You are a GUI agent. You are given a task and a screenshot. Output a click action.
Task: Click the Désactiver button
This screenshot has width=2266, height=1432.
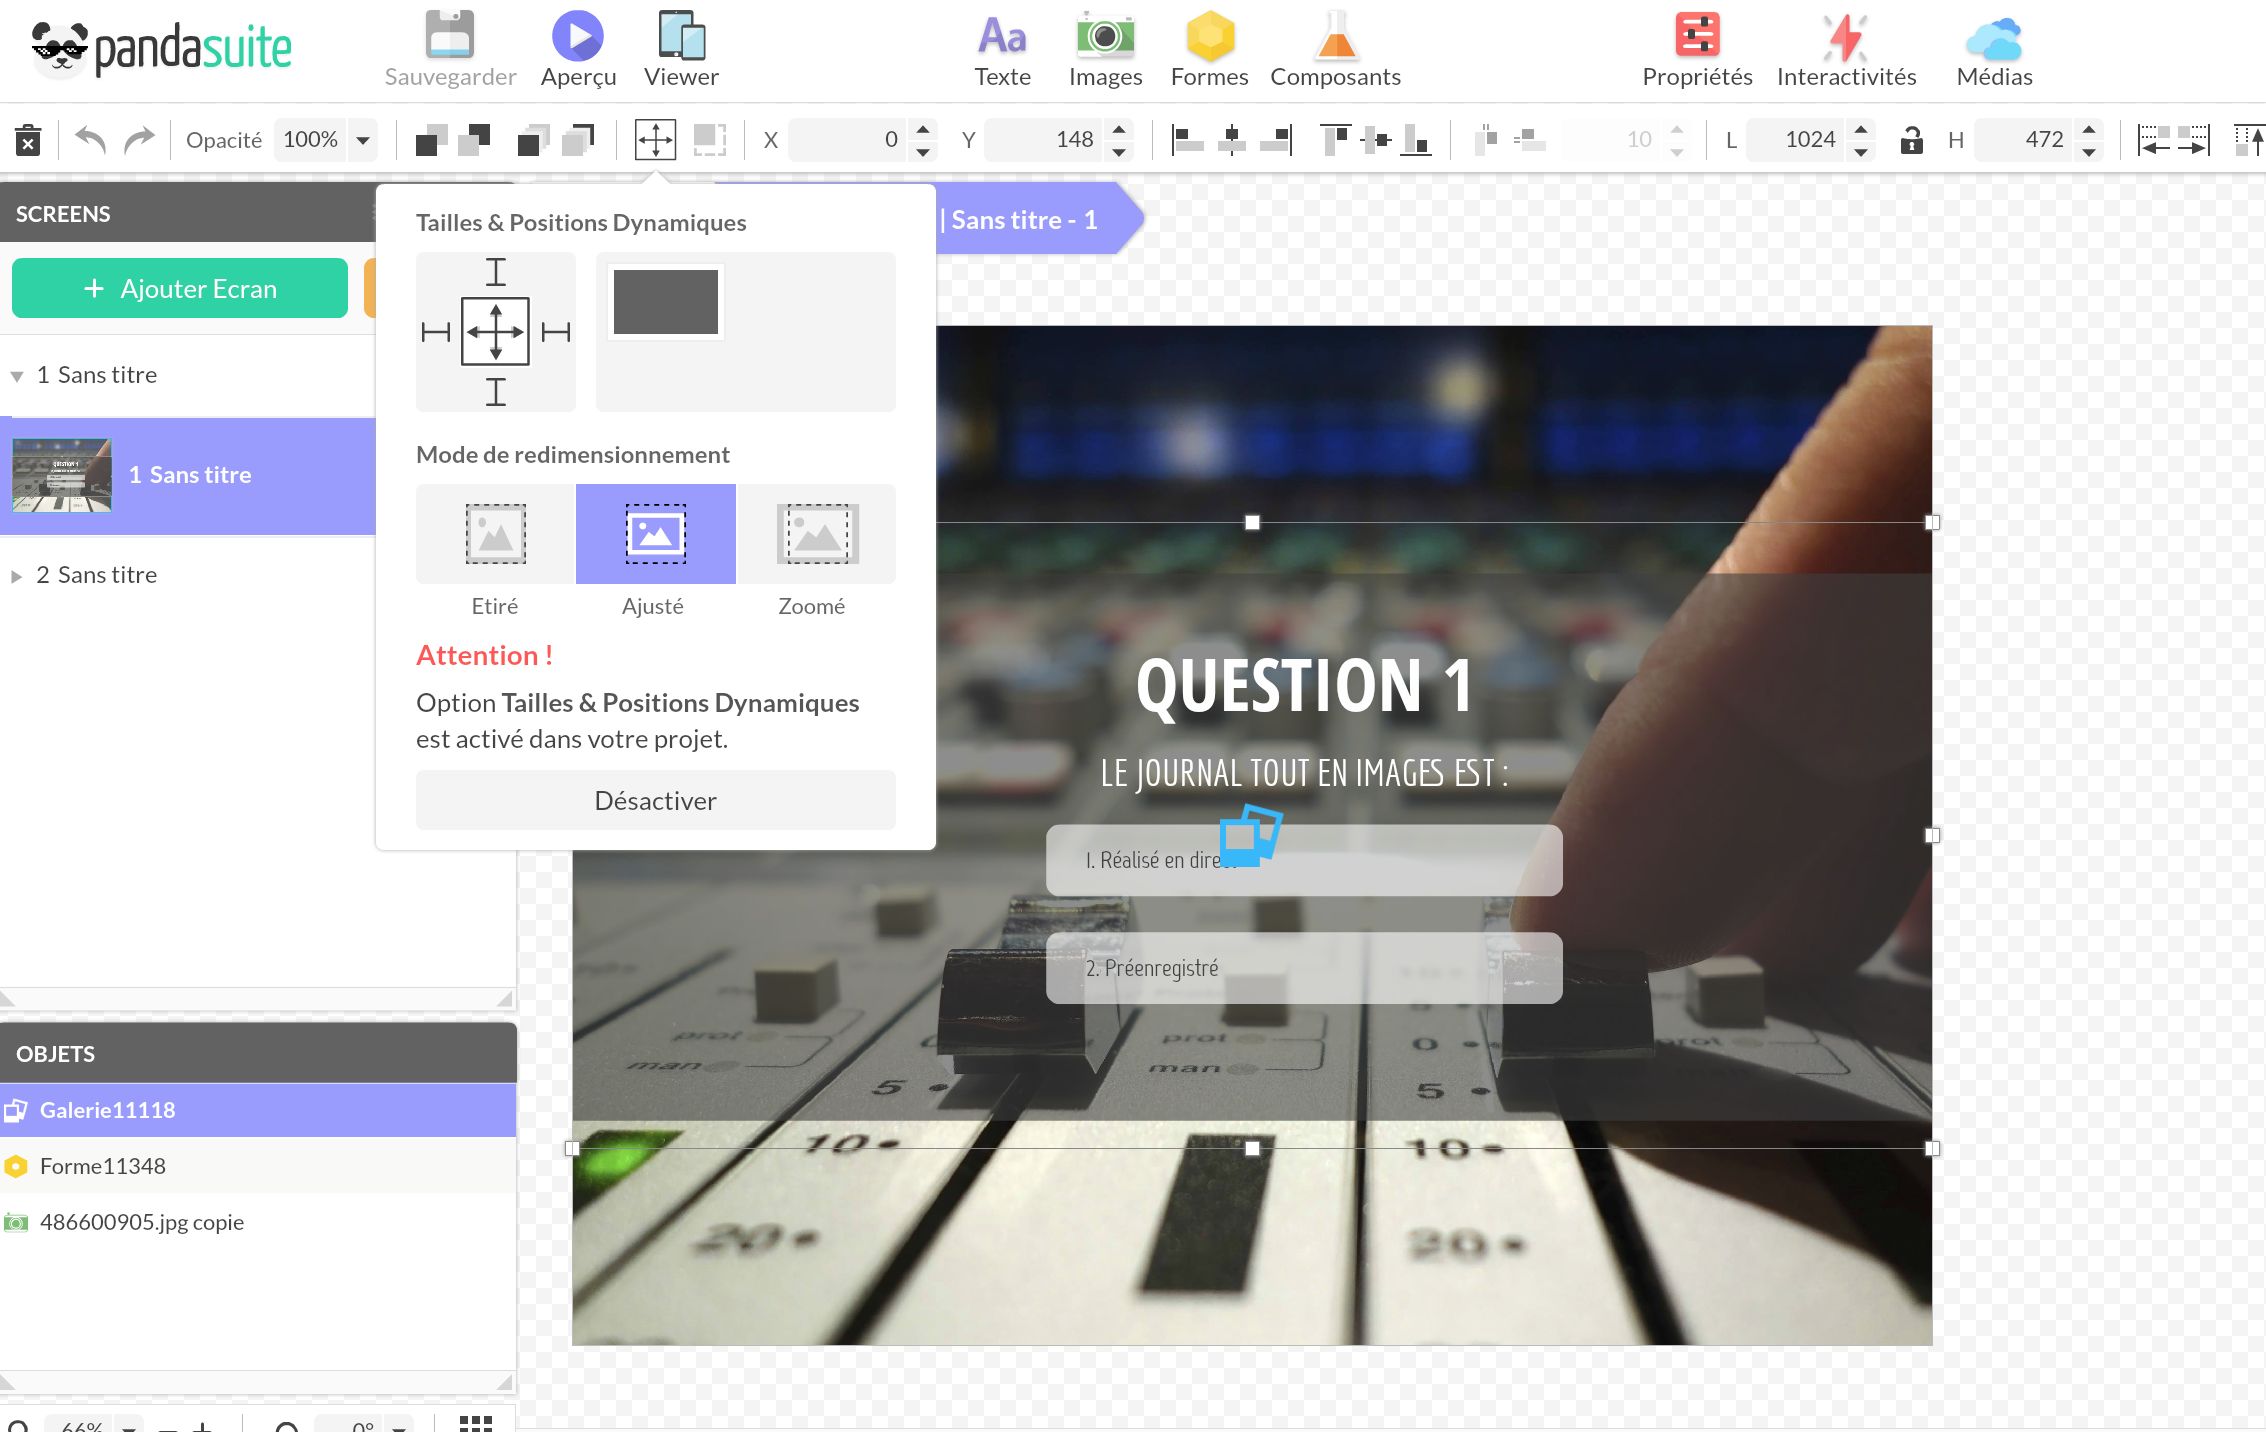tap(655, 800)
